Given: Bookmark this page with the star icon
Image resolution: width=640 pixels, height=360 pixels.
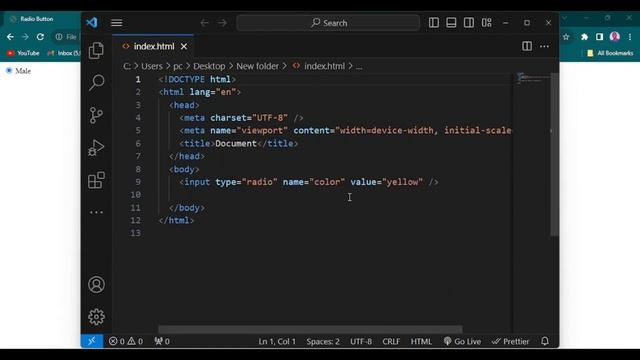Looking at the screenshot, I should (x=566, y=37).
